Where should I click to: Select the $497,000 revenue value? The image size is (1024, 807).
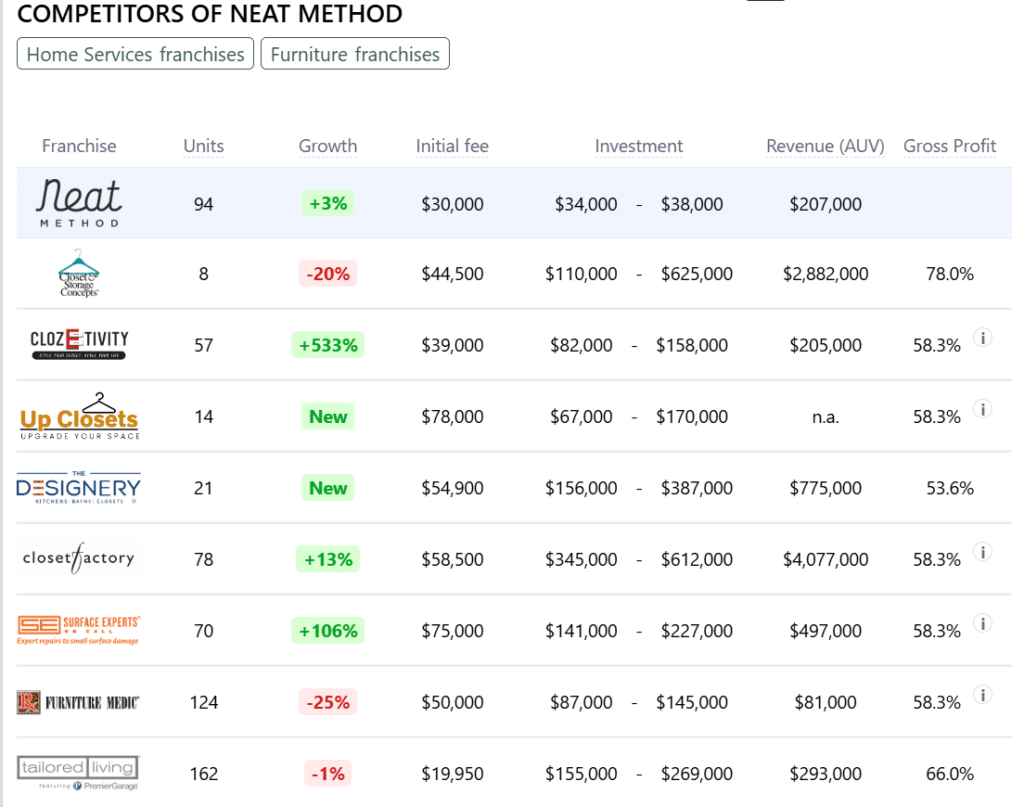click(825, 631)
